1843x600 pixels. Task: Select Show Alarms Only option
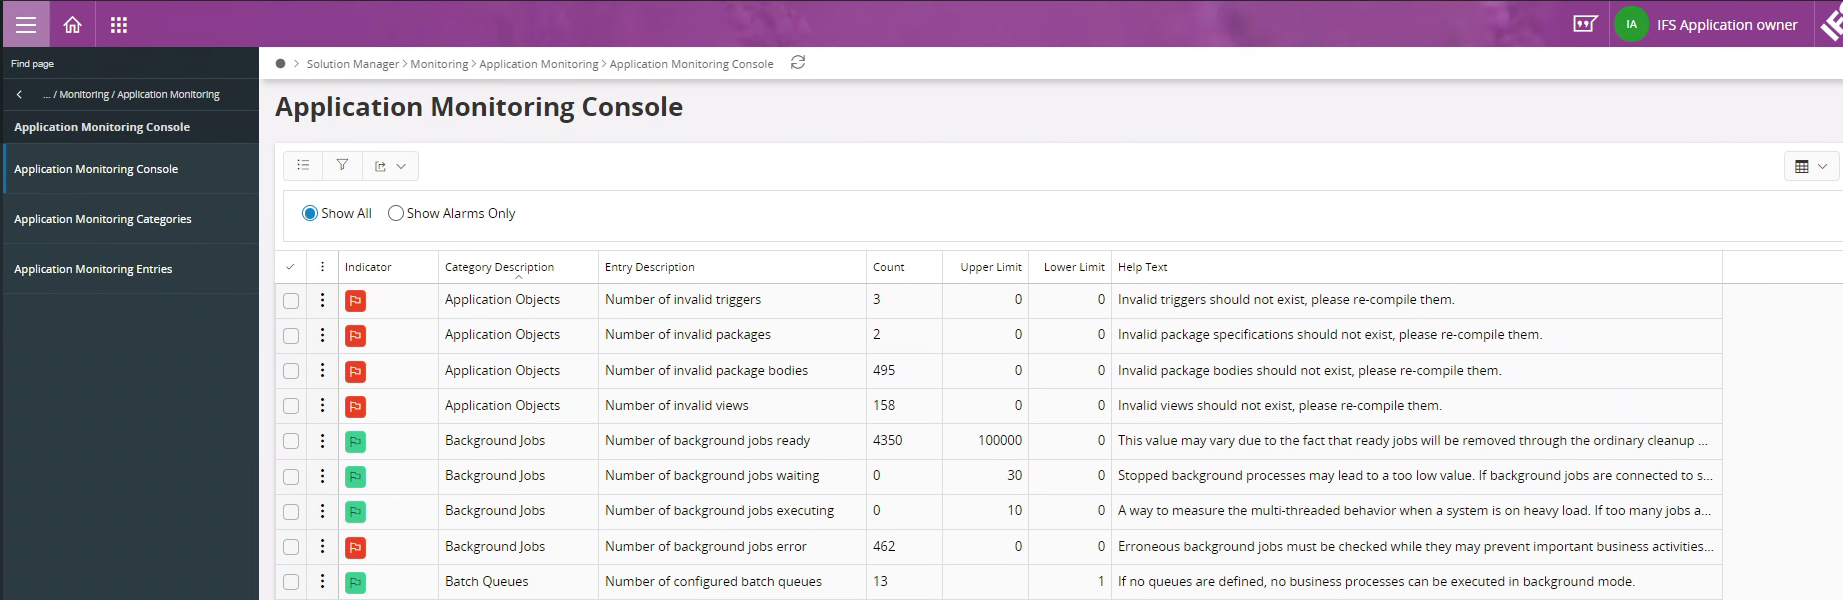pos(396,213)
